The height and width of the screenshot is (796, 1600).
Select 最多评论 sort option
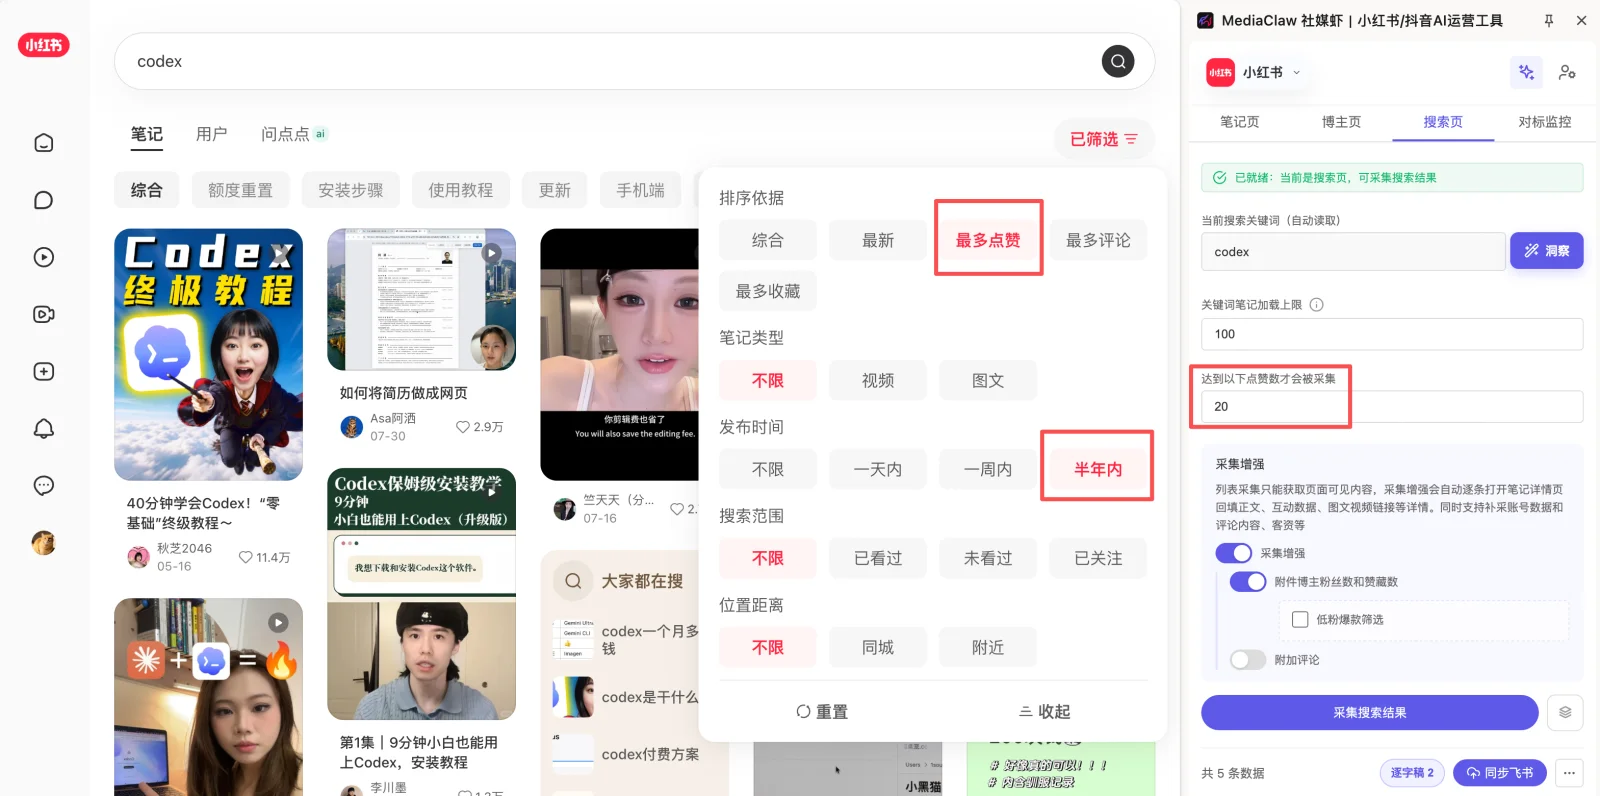[1098, 240]
